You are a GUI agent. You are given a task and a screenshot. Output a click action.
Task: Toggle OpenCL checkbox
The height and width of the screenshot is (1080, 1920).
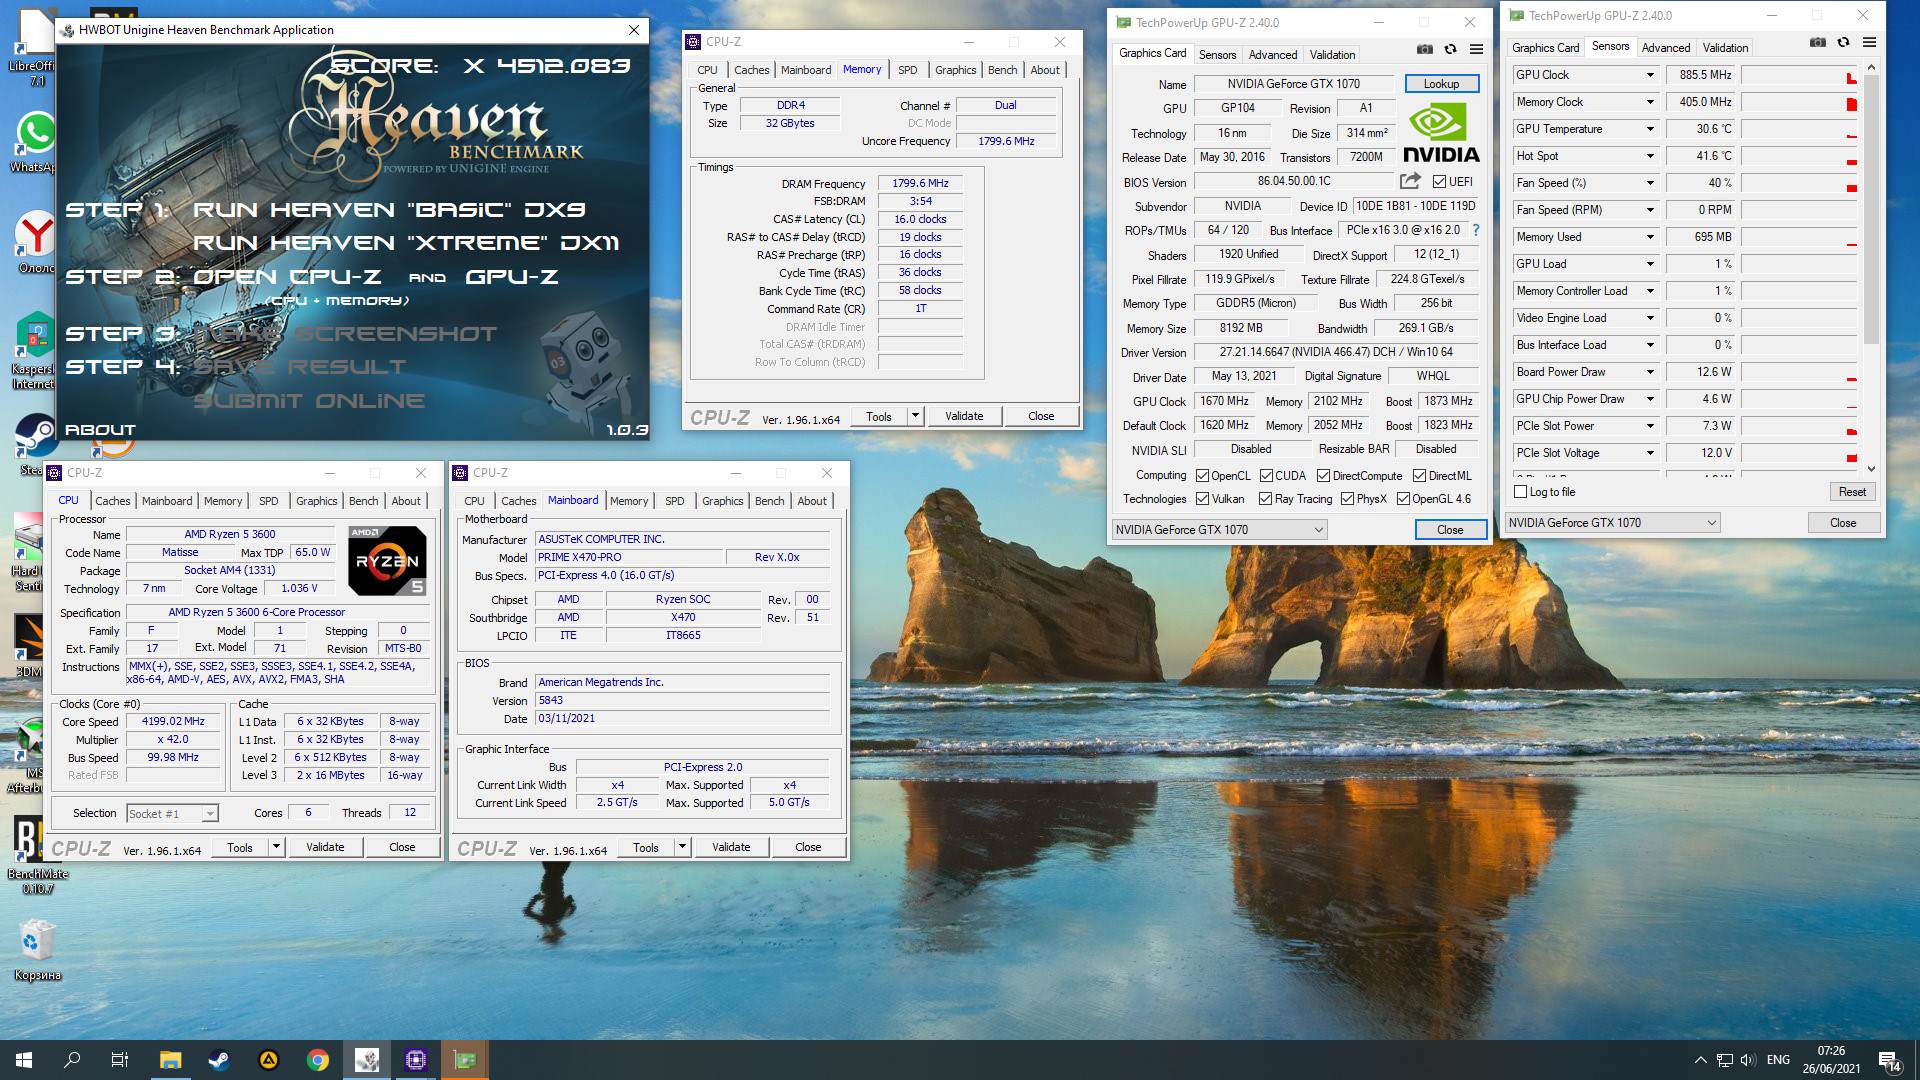coord(1202,476)
